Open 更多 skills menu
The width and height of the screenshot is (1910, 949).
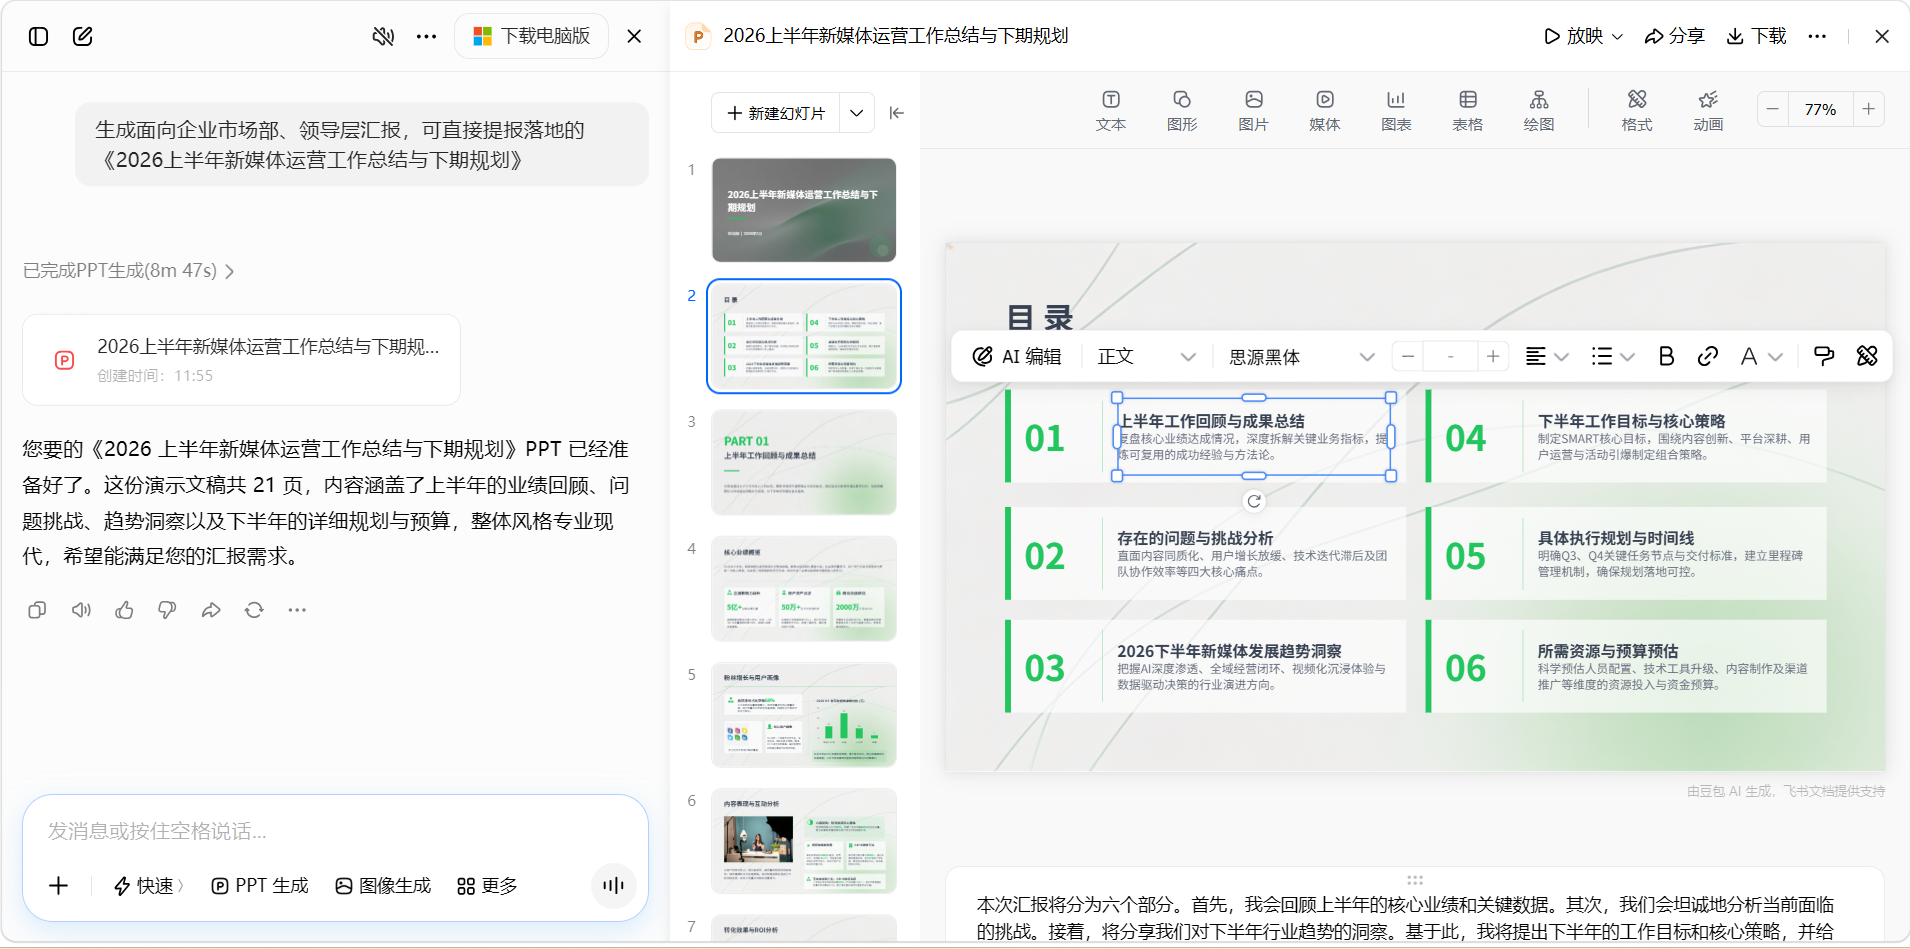click(x=487, y=886)
